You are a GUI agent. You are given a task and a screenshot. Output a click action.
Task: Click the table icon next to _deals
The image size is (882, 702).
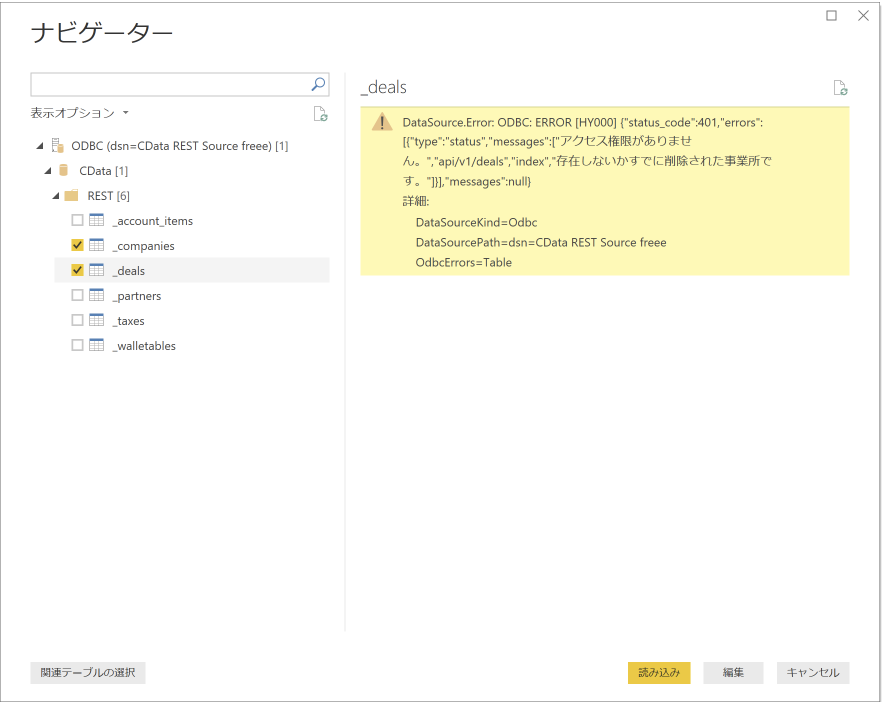coord(99,270)
